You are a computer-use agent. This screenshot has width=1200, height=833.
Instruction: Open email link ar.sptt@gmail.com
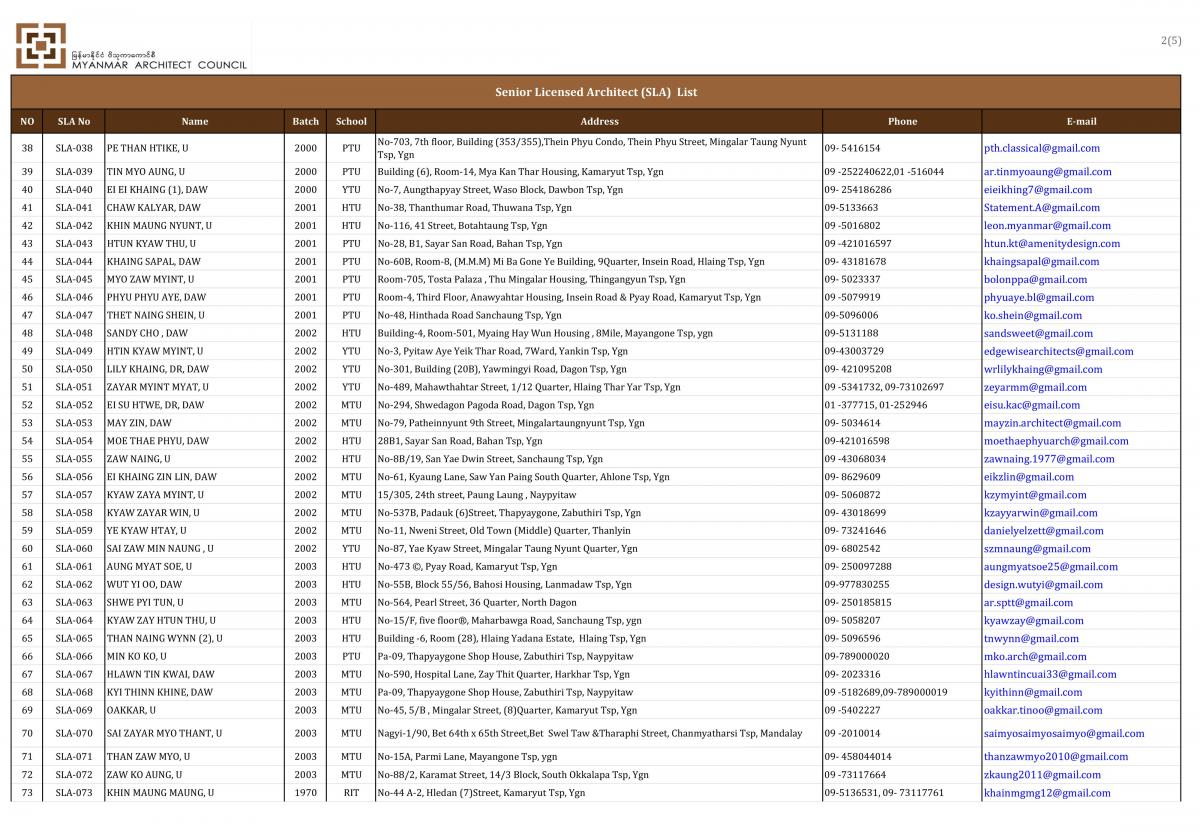point(1027,603)
